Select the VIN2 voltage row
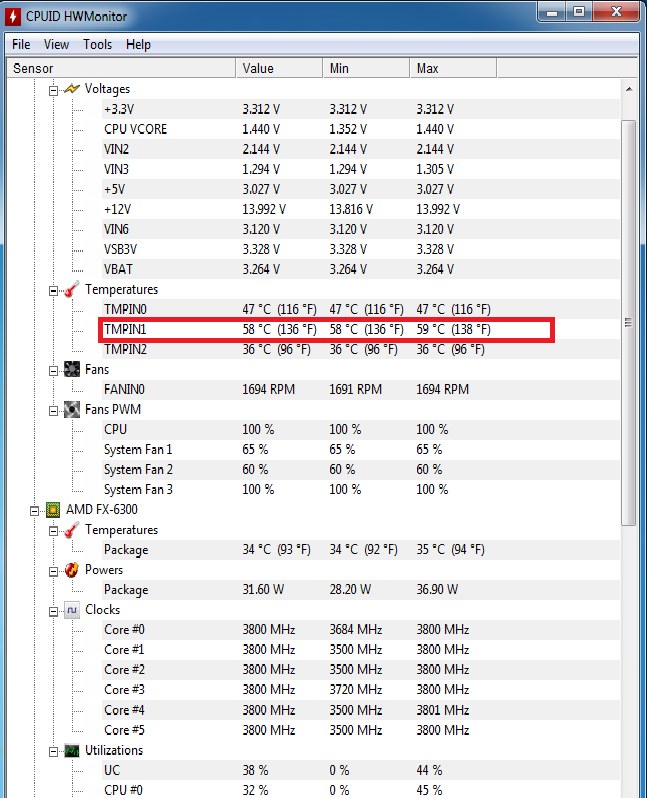The image size is (647, 798). pyautogui.click(x=360, y=149)
